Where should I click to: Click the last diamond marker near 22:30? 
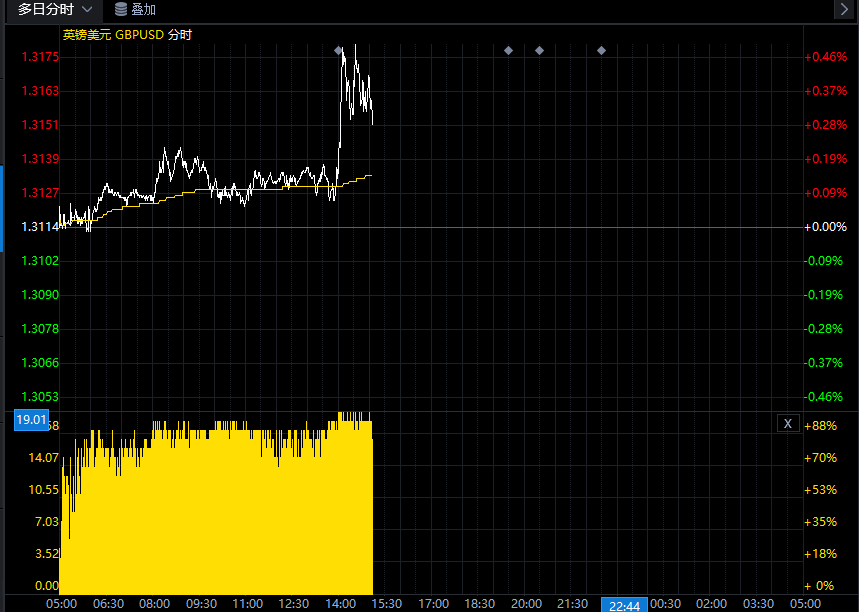click(x=601, y=50)
